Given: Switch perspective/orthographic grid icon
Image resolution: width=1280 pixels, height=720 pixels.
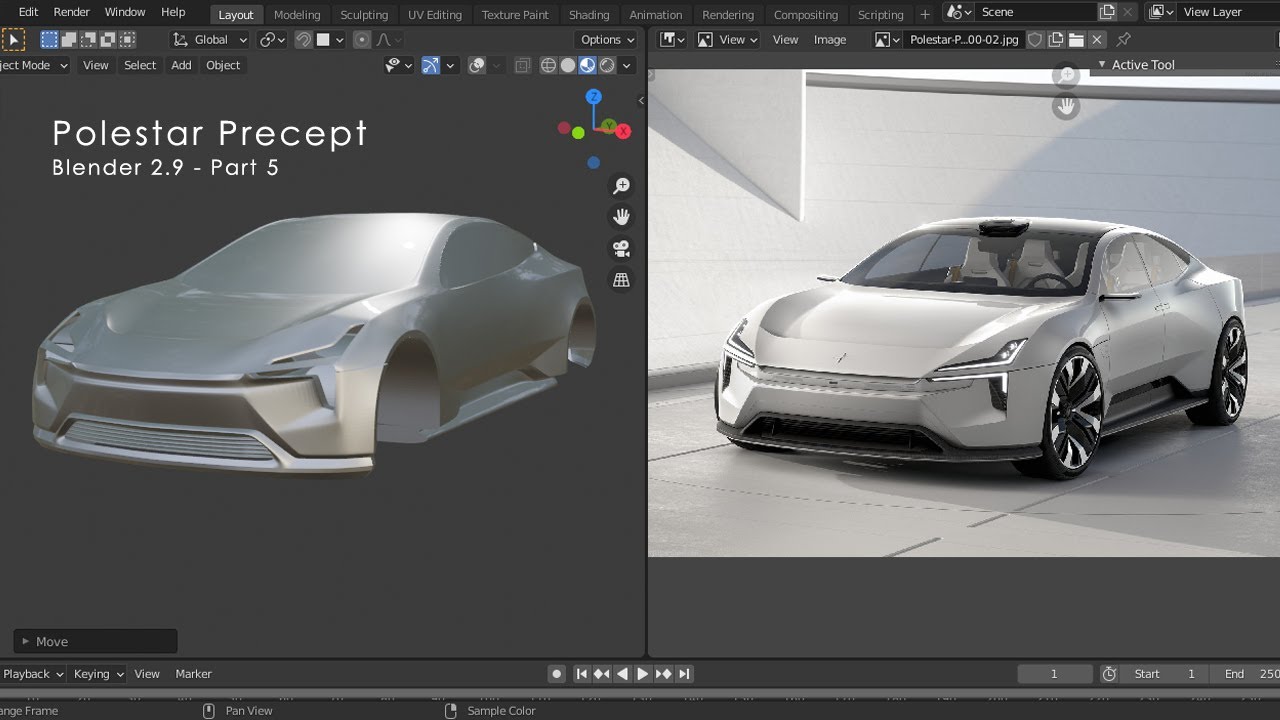Looking at the screenshot, I should point(621,281).
